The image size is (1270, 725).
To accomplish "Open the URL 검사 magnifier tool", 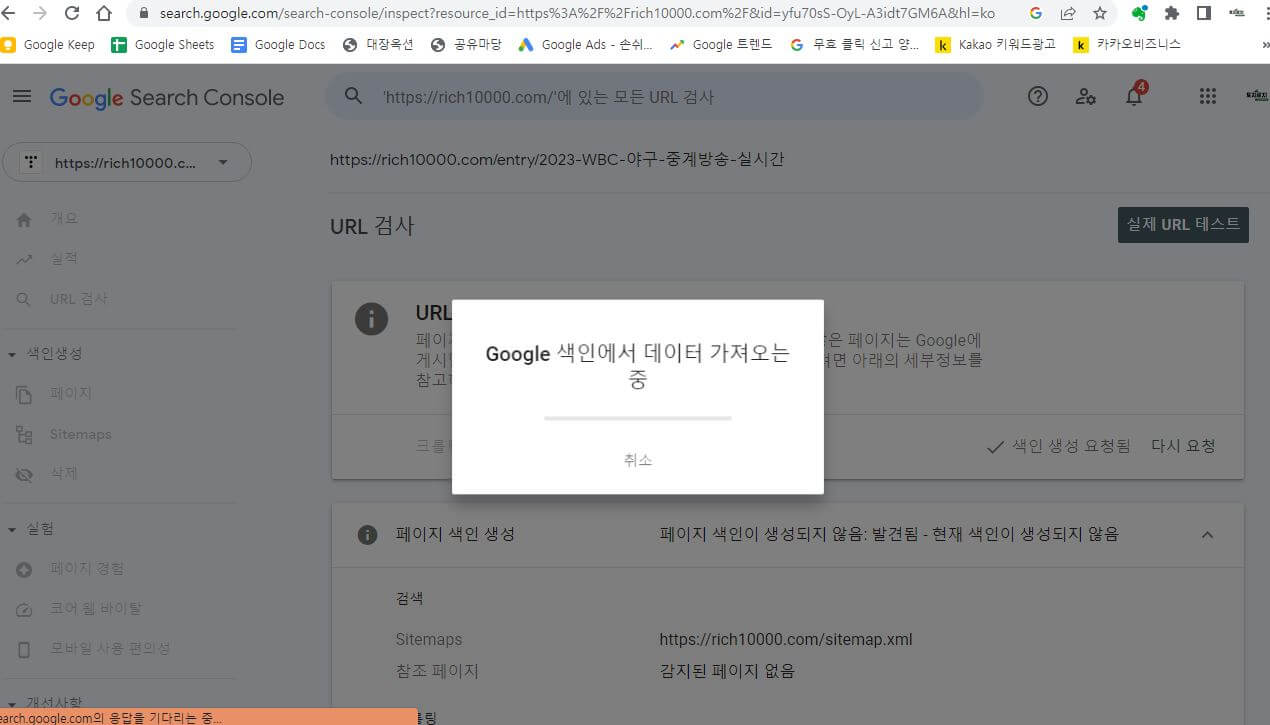I will (23, 298).
